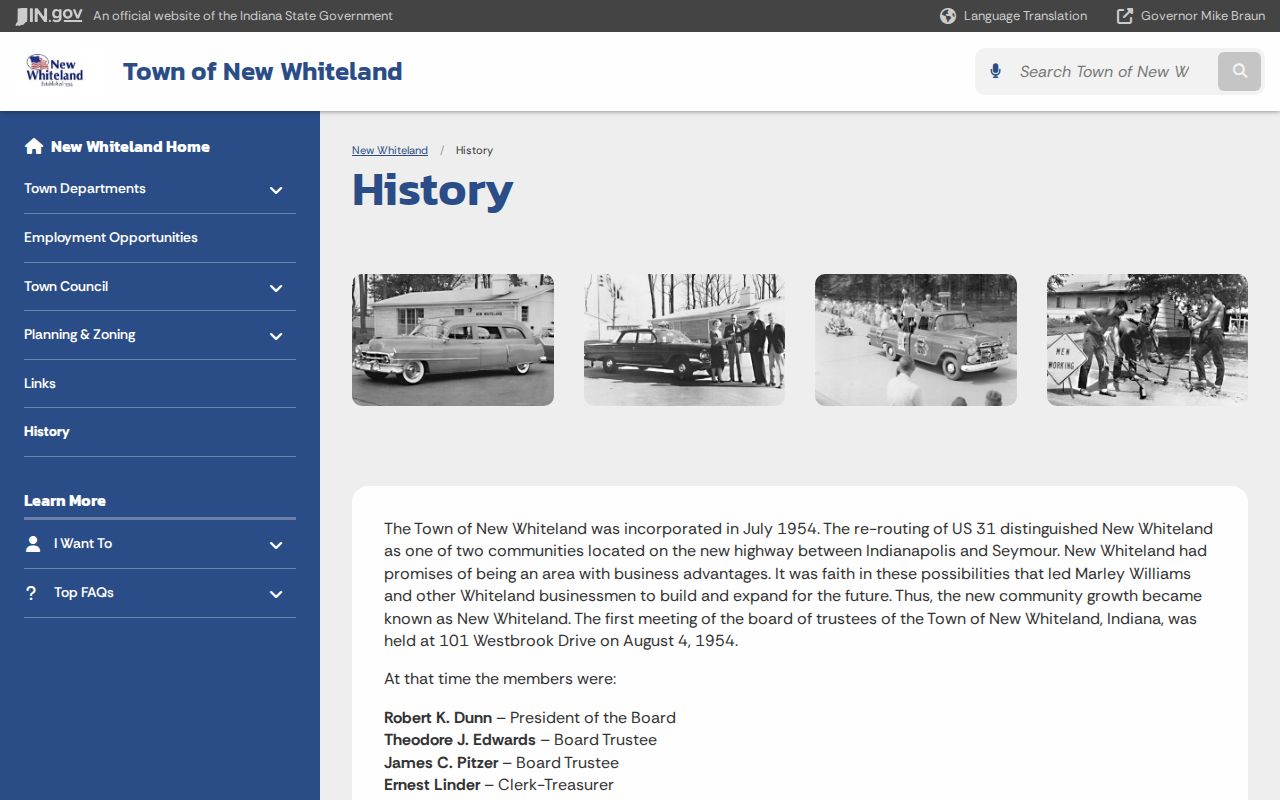Click the magnifying glass search button
The width and height of the screenshot is (1280, 800).
pyautogui.click(x=1240, y=71)
